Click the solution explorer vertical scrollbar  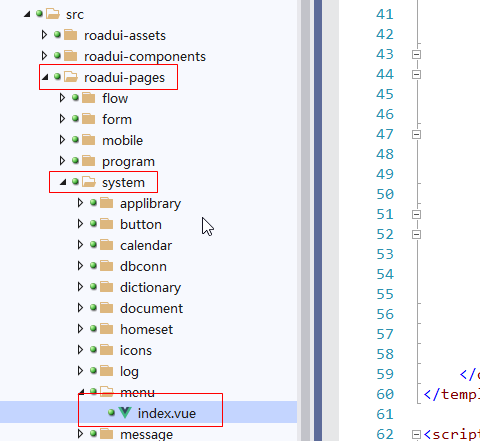[305, 220]
